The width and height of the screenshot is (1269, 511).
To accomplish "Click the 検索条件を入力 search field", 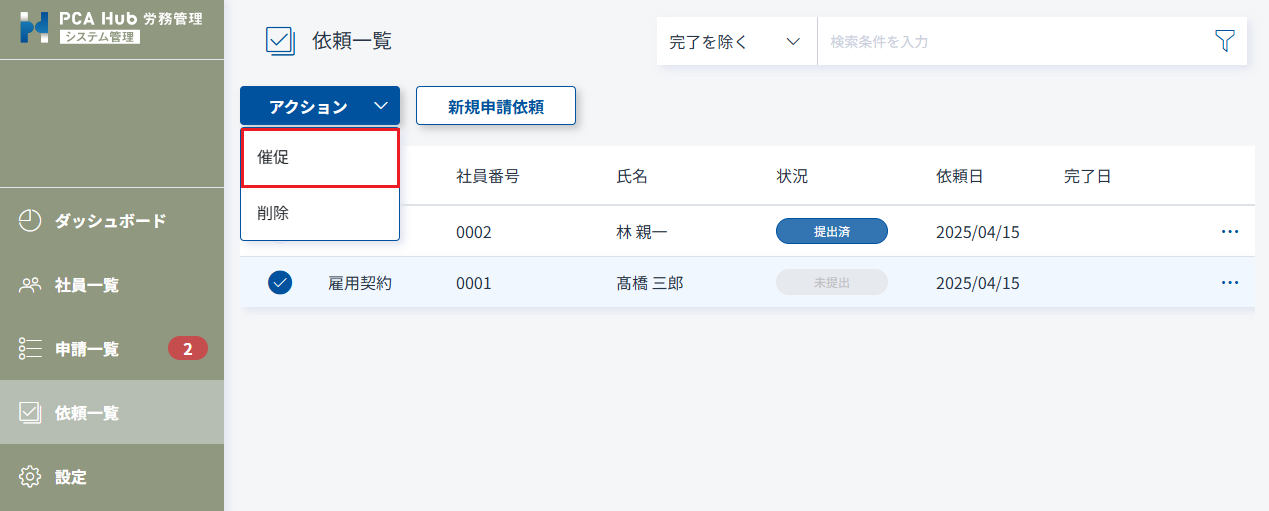I will click(1010, 42).
